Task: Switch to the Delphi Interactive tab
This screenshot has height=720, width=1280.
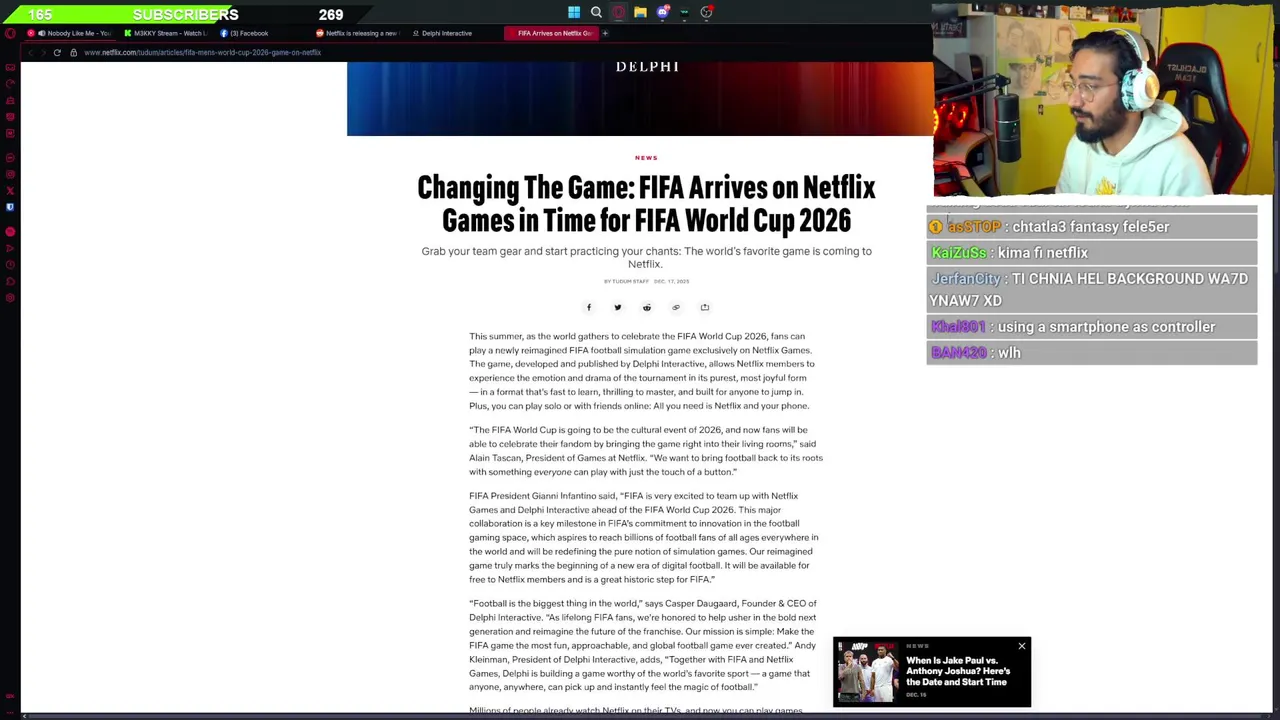Action: point(455,33)
